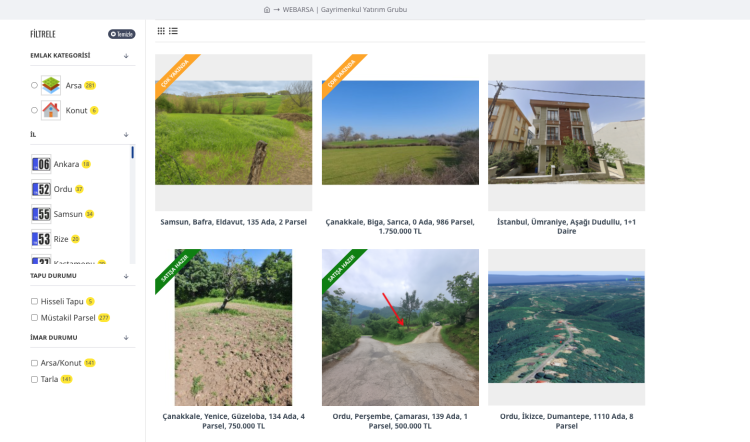Viewport: 750px width, 442px height.
Task: Tick the Tarla zoning checkbox
Action: coord(34,379)
